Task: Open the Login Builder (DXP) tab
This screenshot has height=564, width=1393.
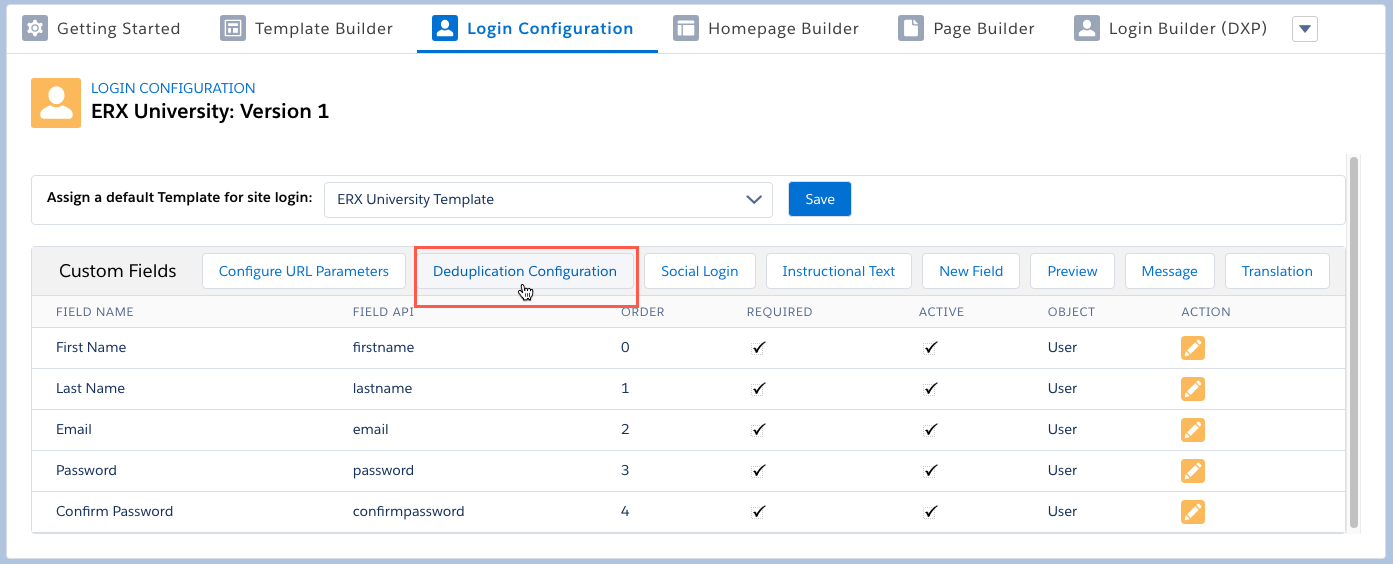Action: pos(1187,28)
